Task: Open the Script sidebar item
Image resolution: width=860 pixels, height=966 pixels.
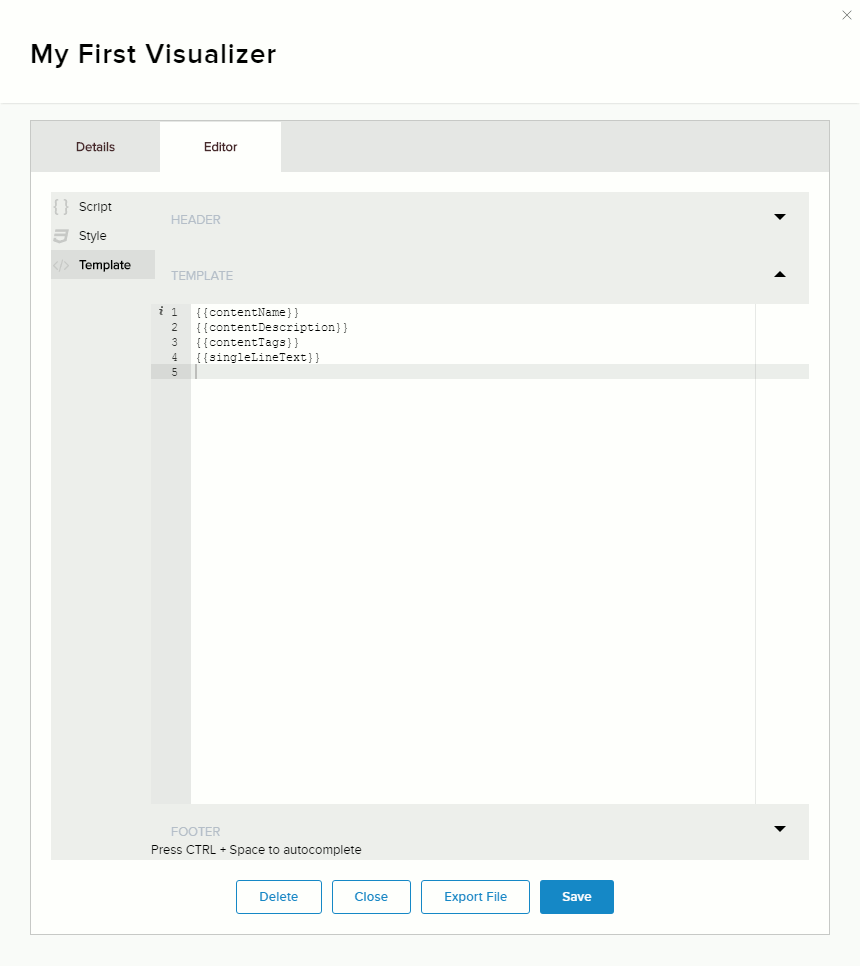Action: (93, 207)
